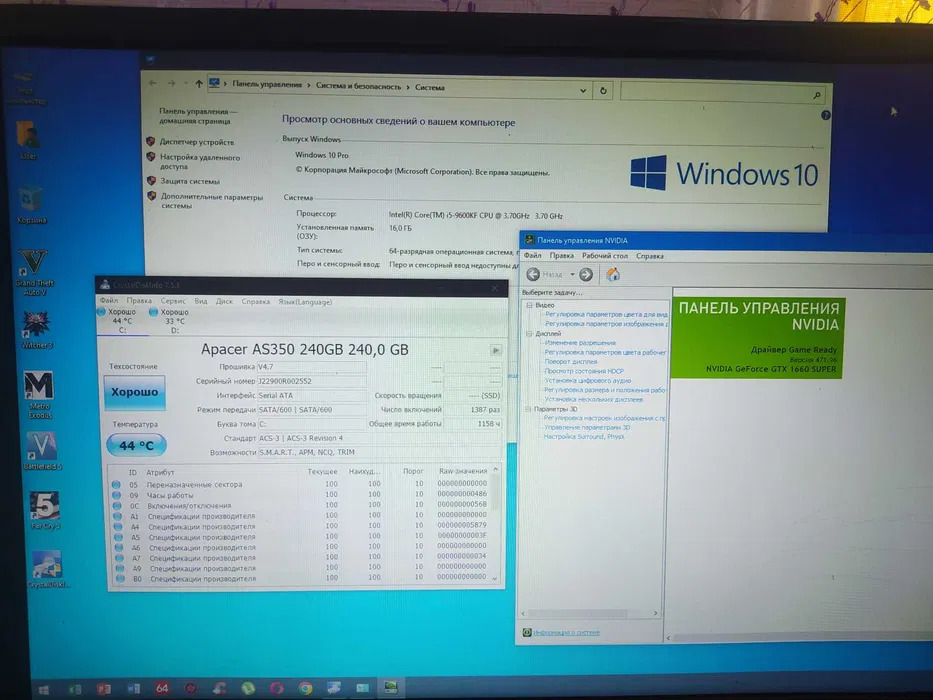Click the refresh button in the address bar

pos(603,90)
